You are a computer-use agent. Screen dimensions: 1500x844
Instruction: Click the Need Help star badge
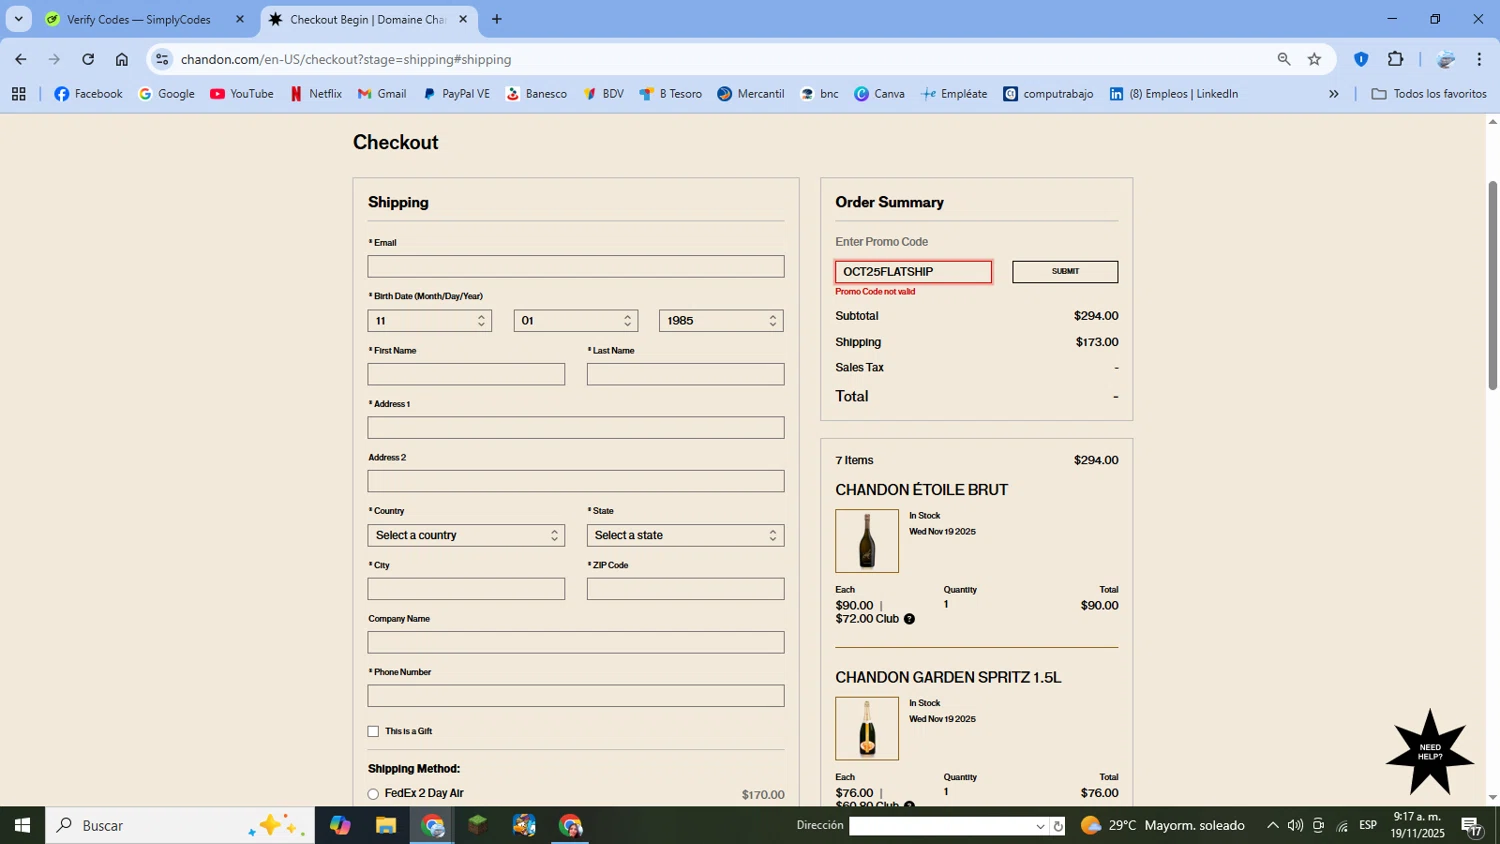click(x=1430, y=753)
